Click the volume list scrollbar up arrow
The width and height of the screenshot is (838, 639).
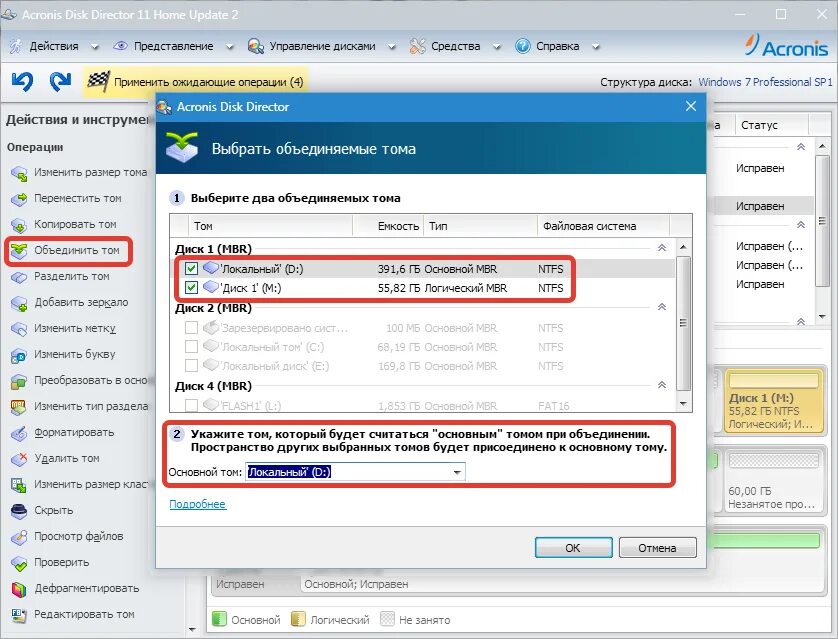[683, 247]
